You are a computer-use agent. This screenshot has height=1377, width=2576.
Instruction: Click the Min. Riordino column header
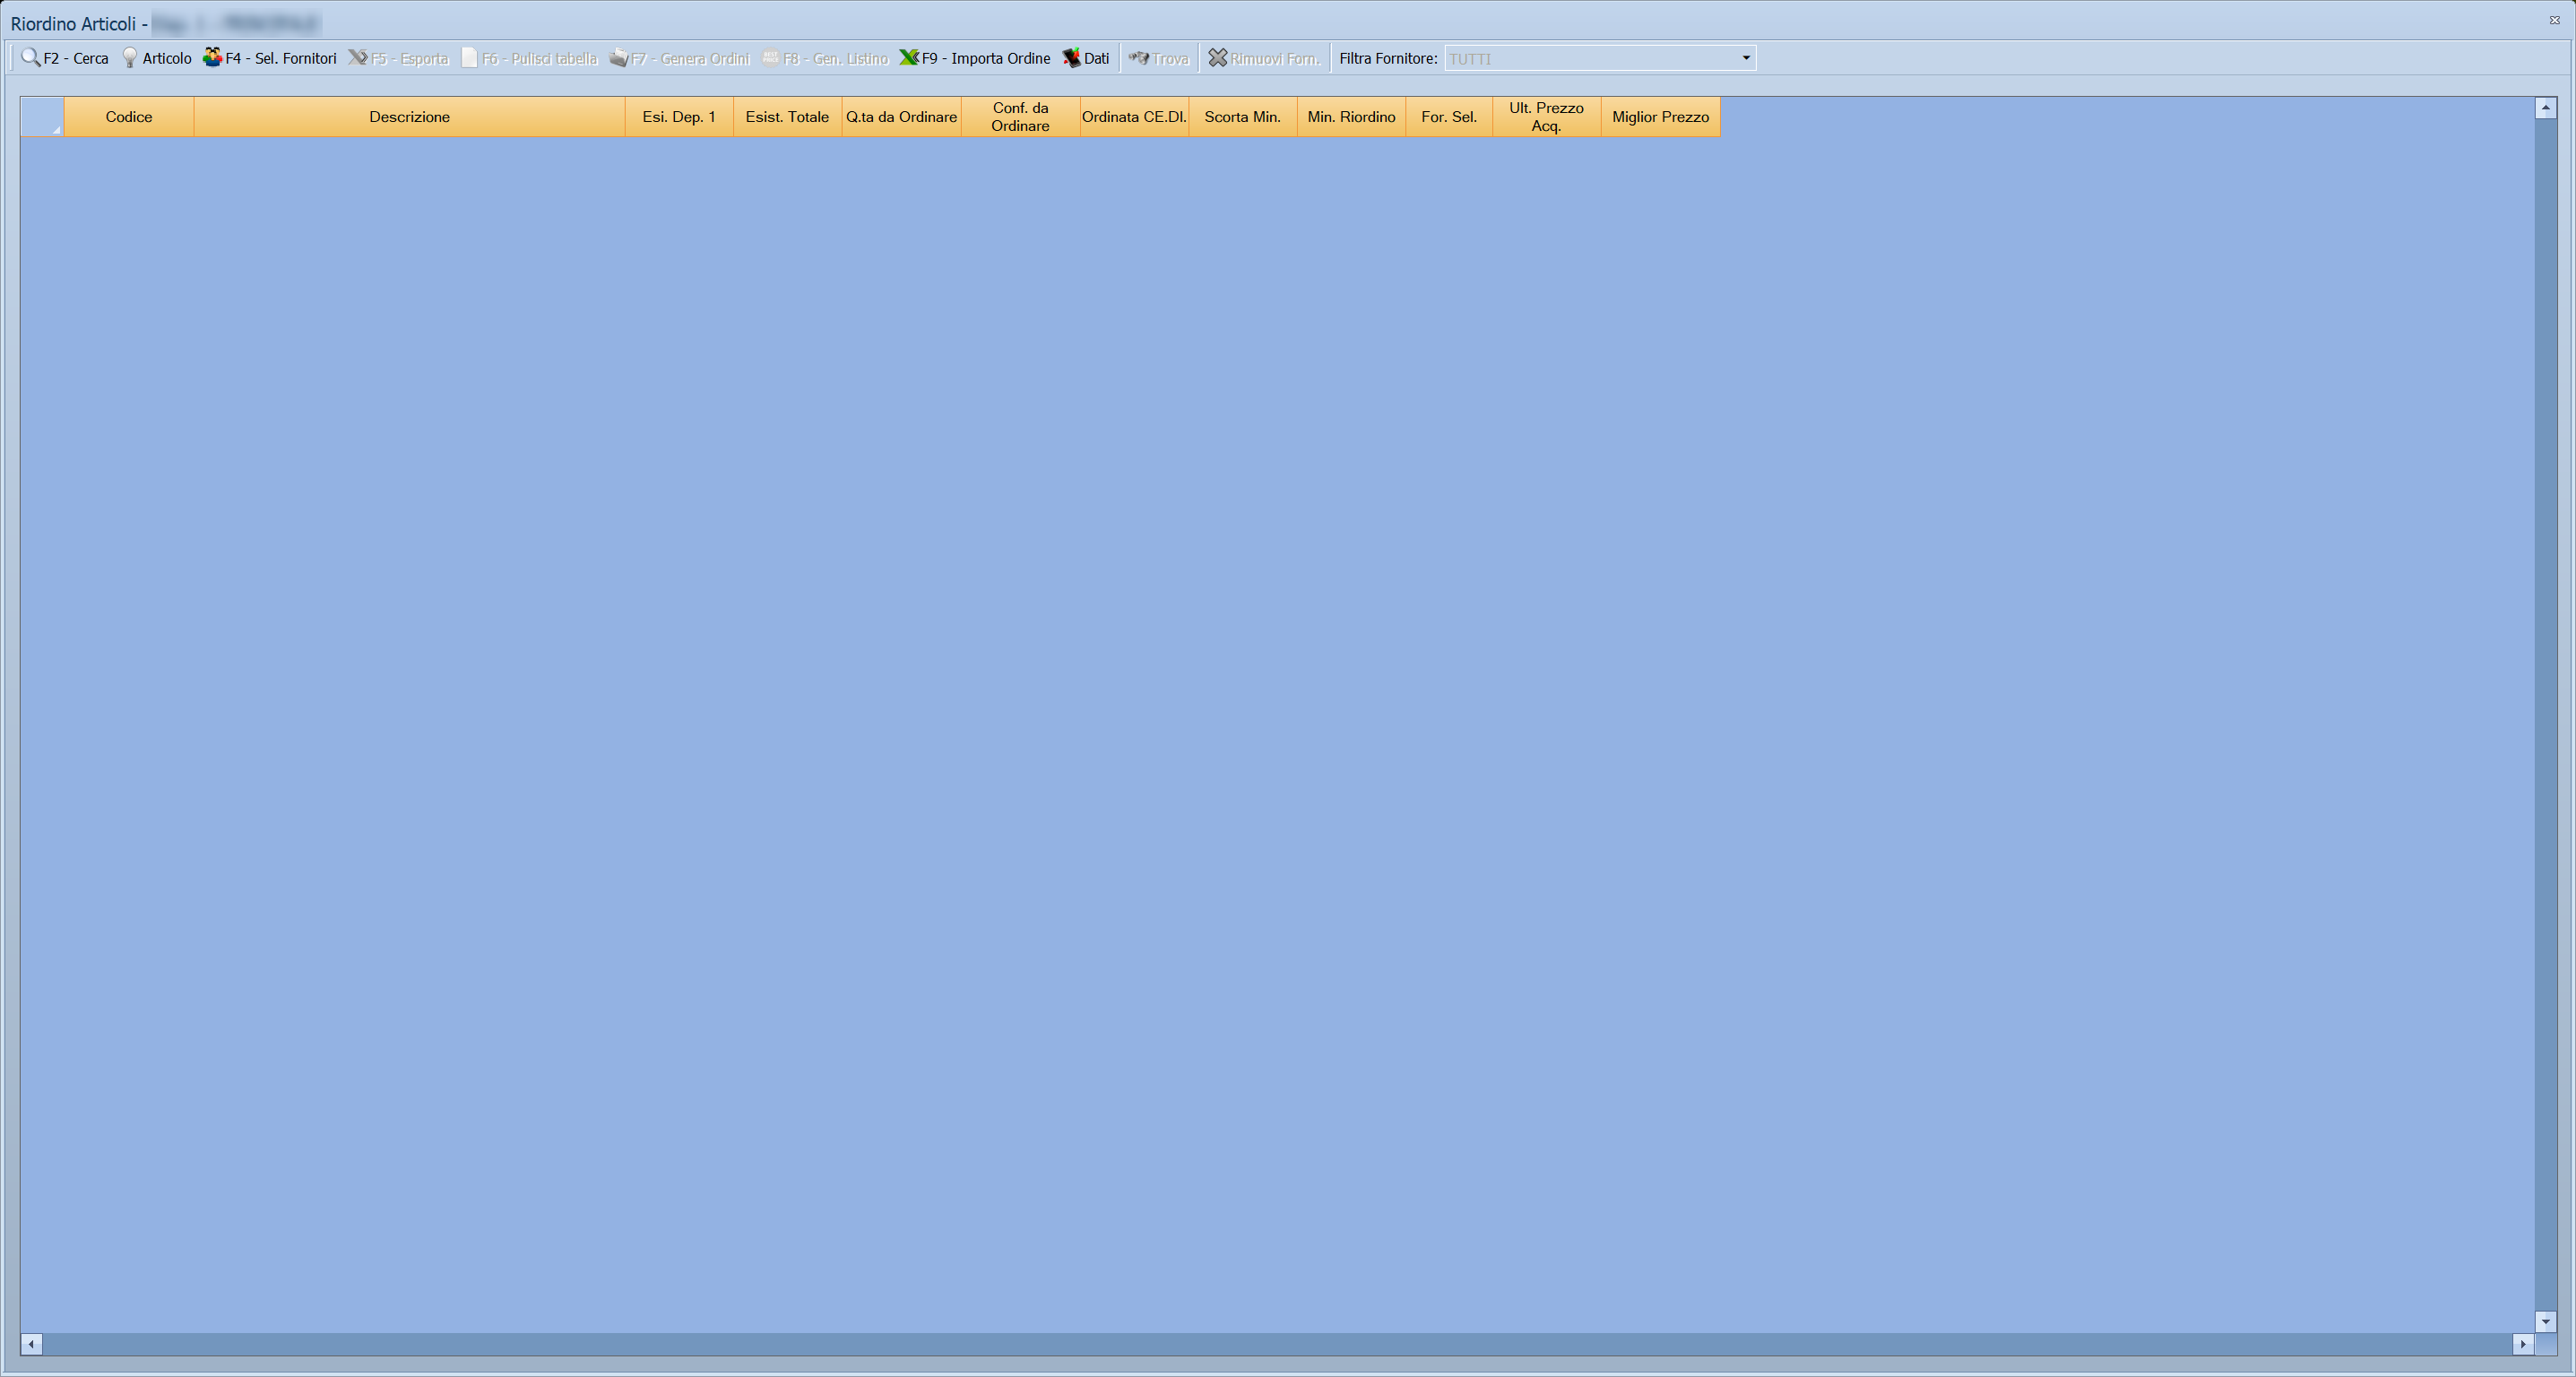[x=1351, y=117]
